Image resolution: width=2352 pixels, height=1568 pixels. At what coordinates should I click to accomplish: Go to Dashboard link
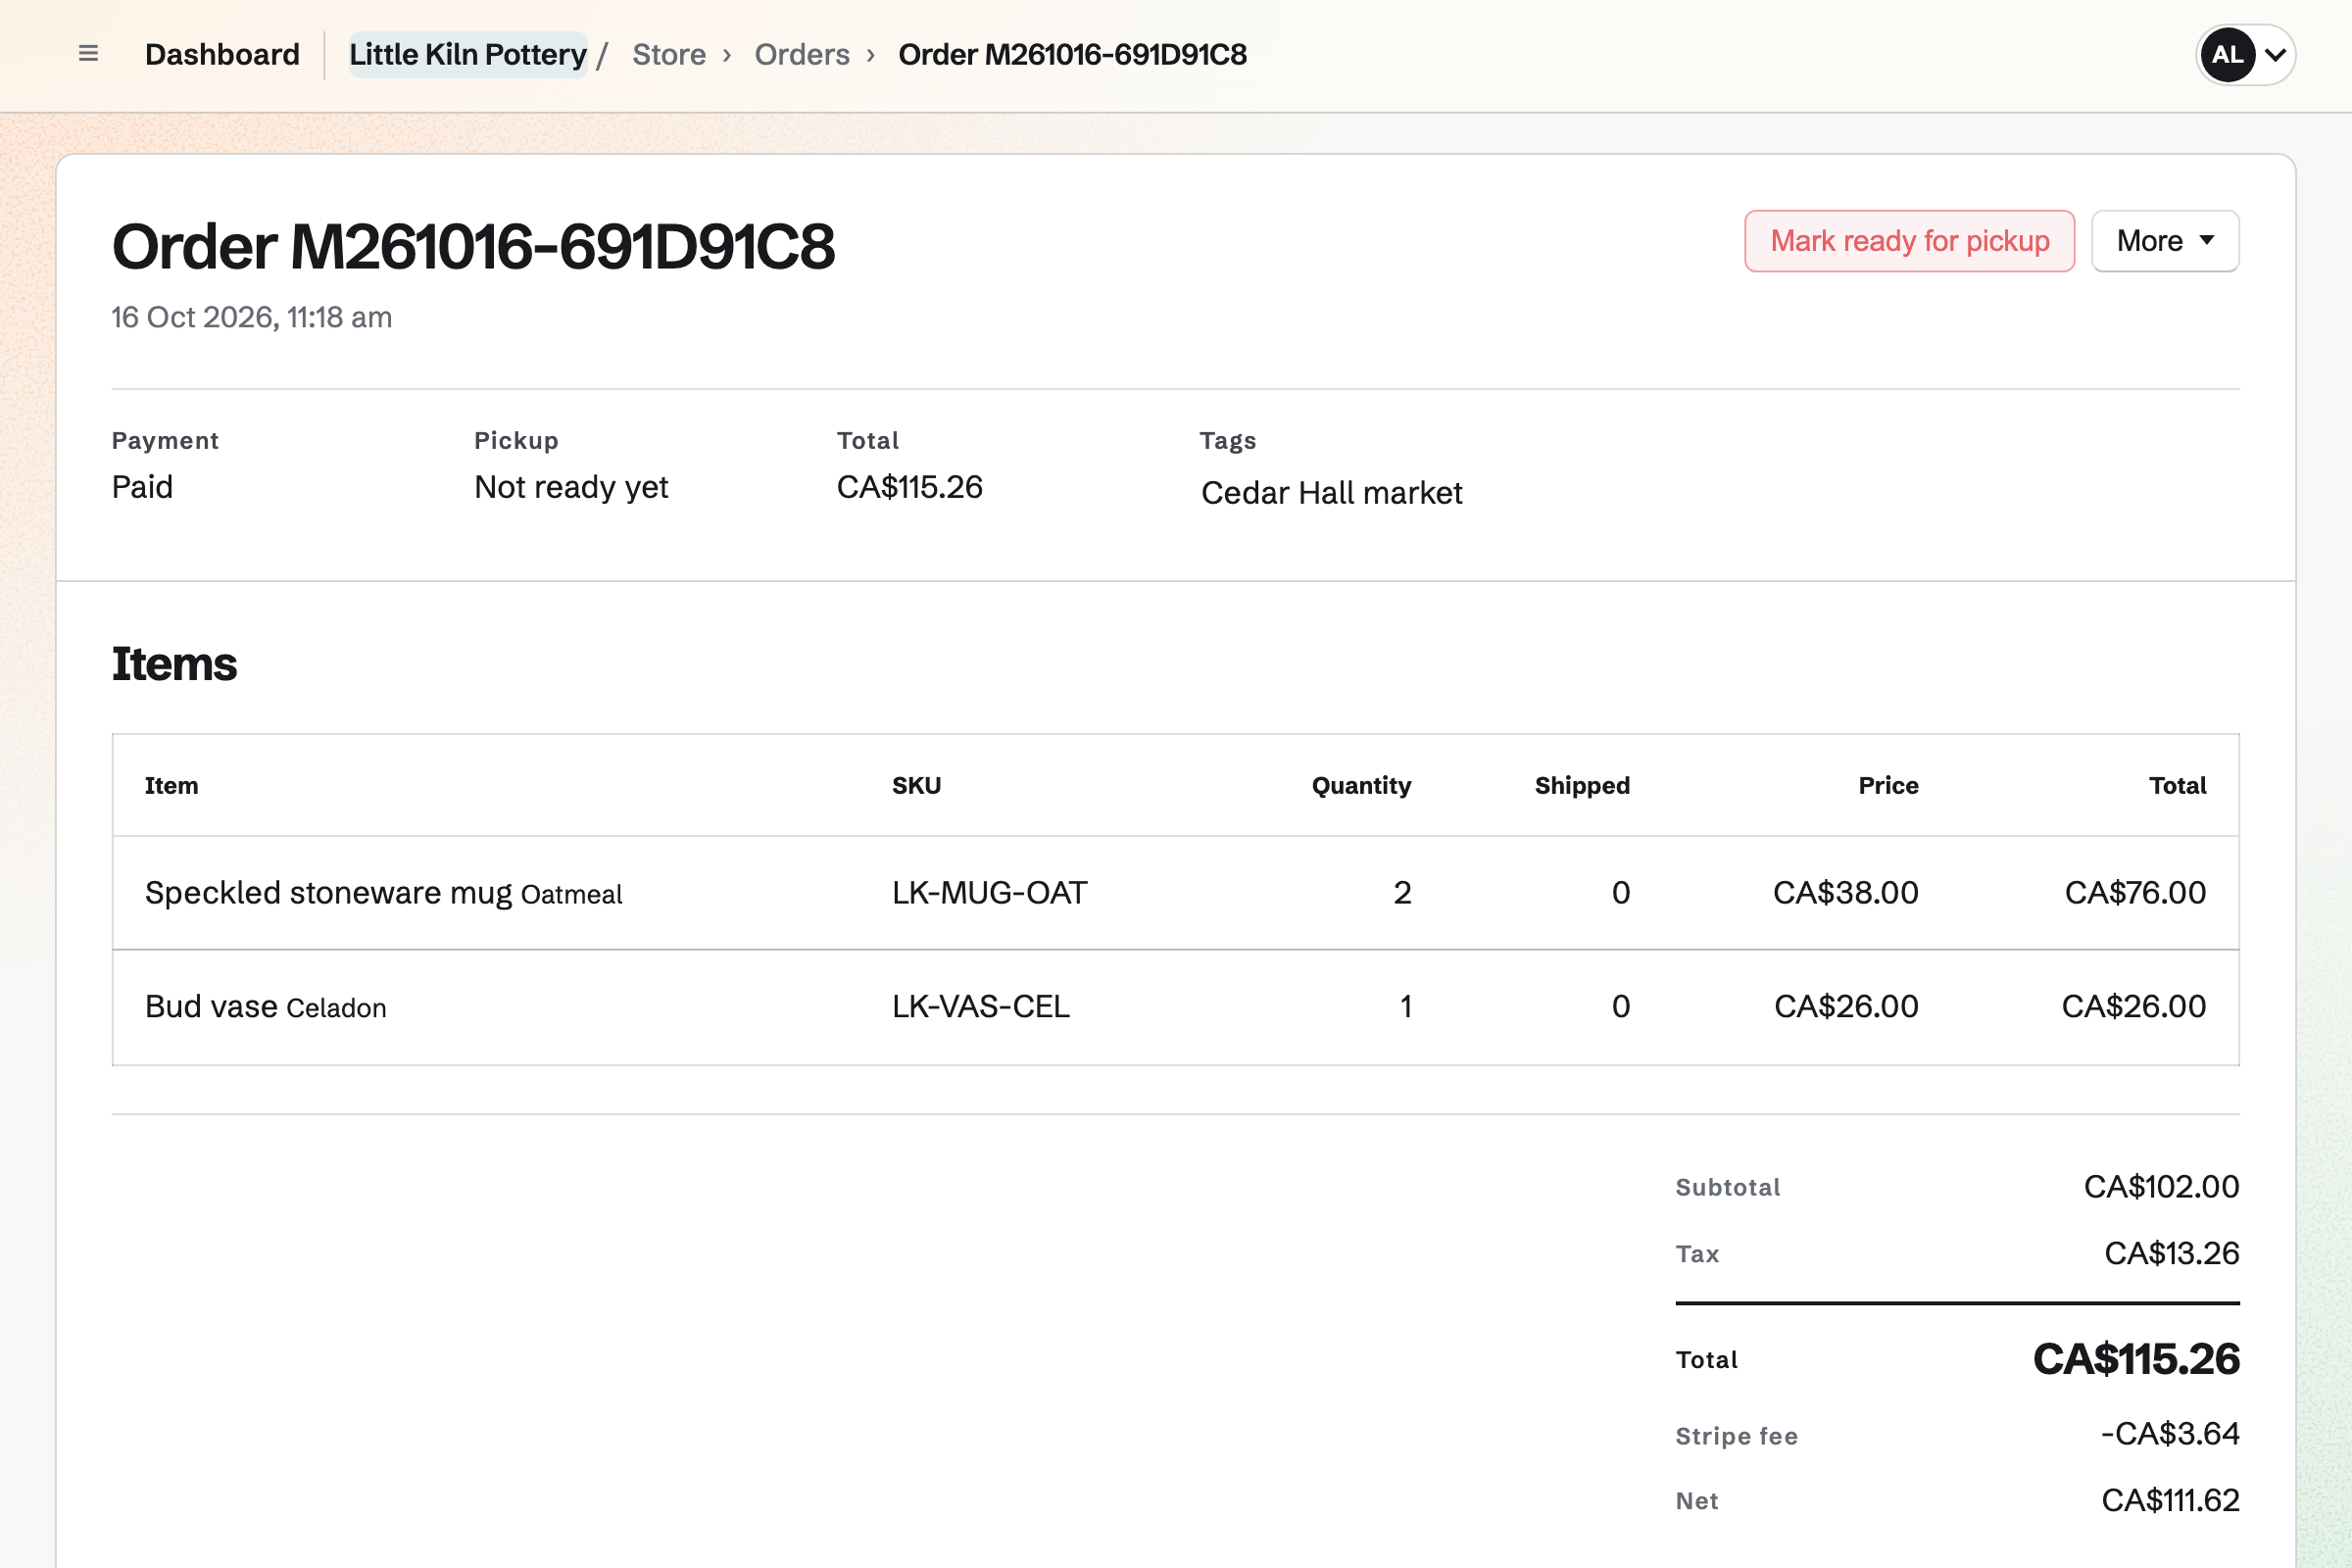222,55
